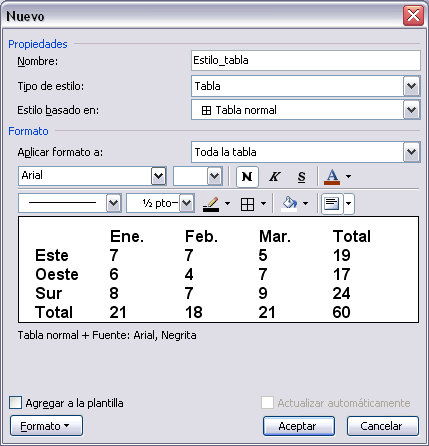Click the shading paint bucket icon
The height and width of the screenshot is (446, 429).
point(289,203)
